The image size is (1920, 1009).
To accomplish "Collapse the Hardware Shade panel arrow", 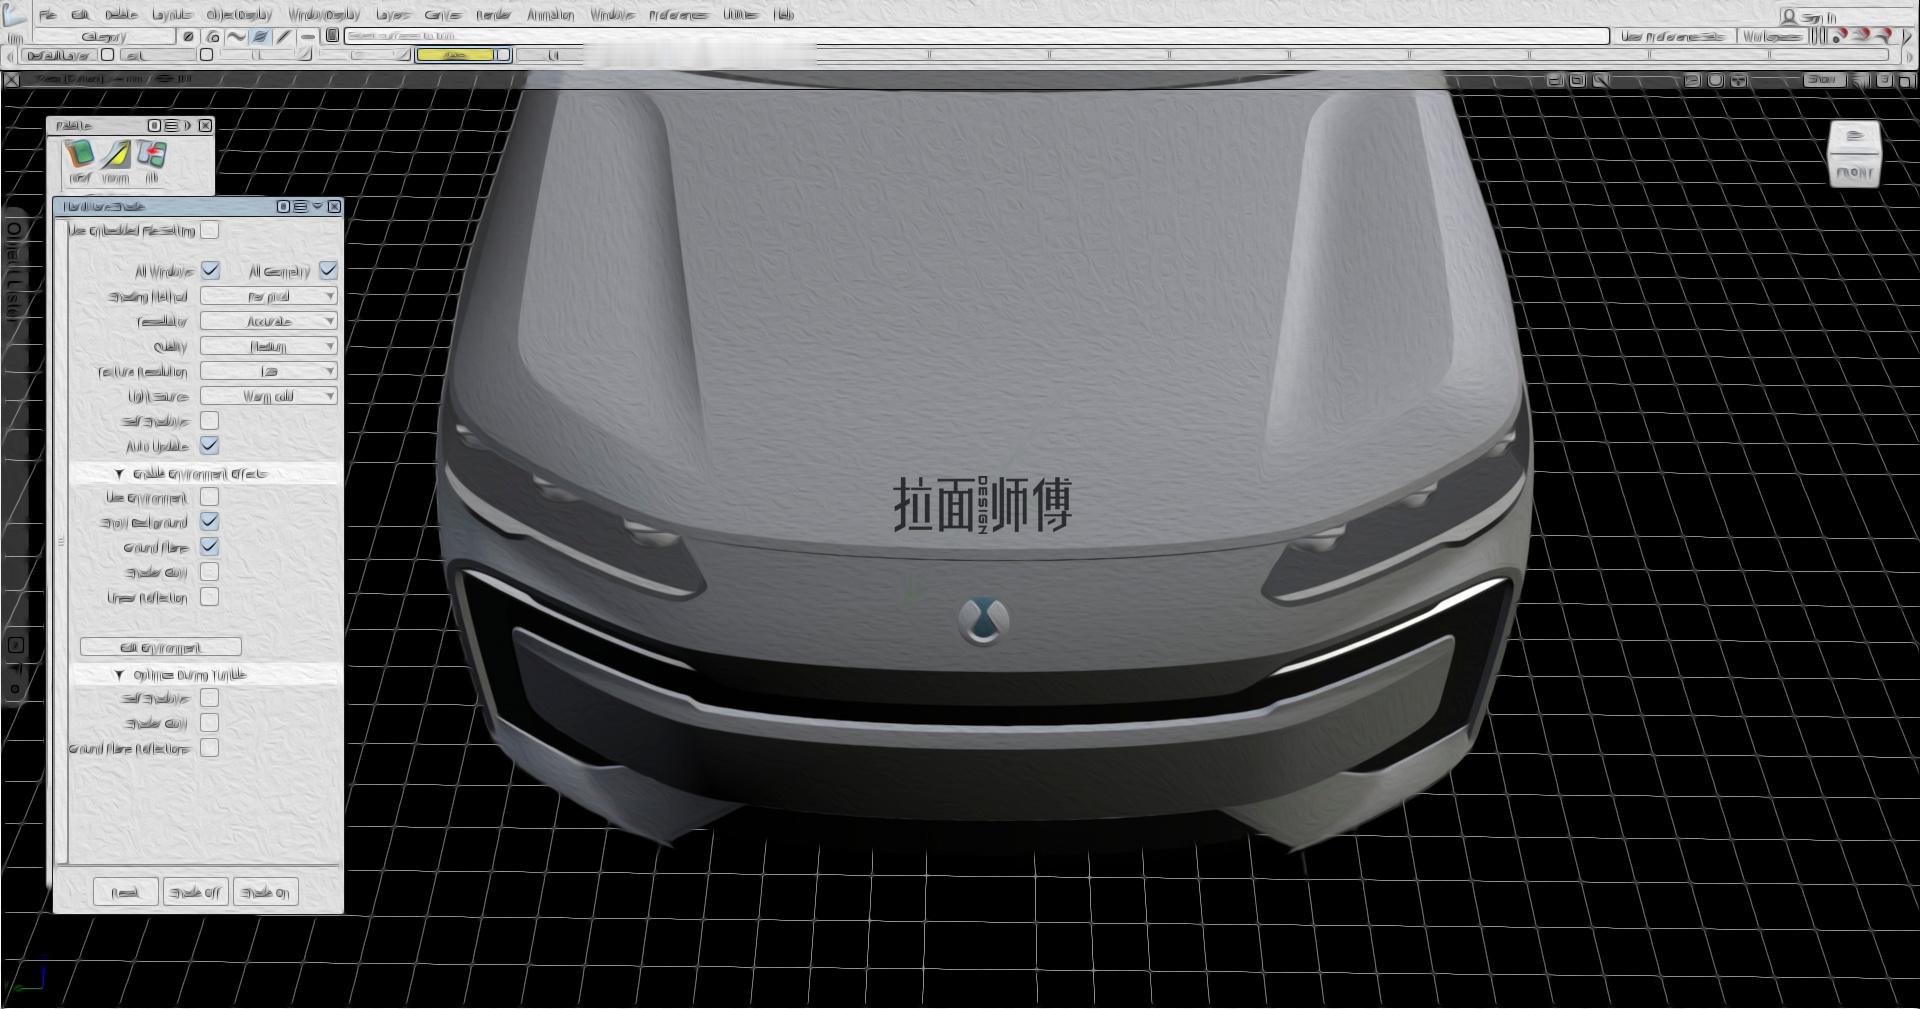I will click(x=317, y=206).
